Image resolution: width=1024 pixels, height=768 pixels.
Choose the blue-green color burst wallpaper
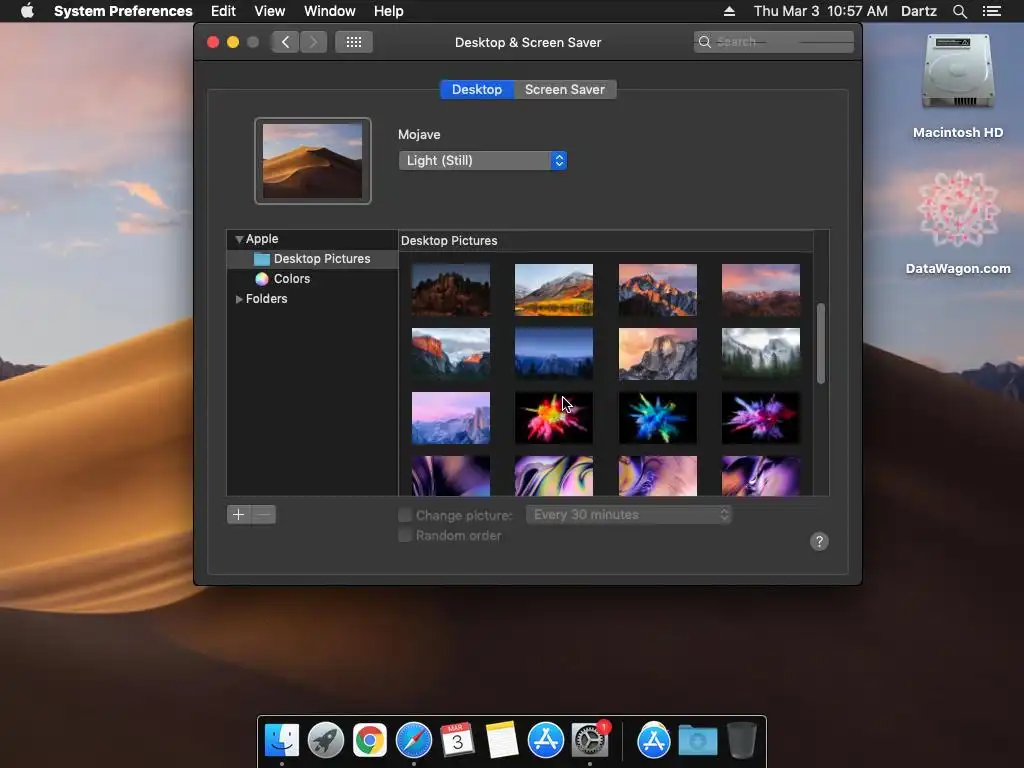pyautogui.click(x=658, y=418)
